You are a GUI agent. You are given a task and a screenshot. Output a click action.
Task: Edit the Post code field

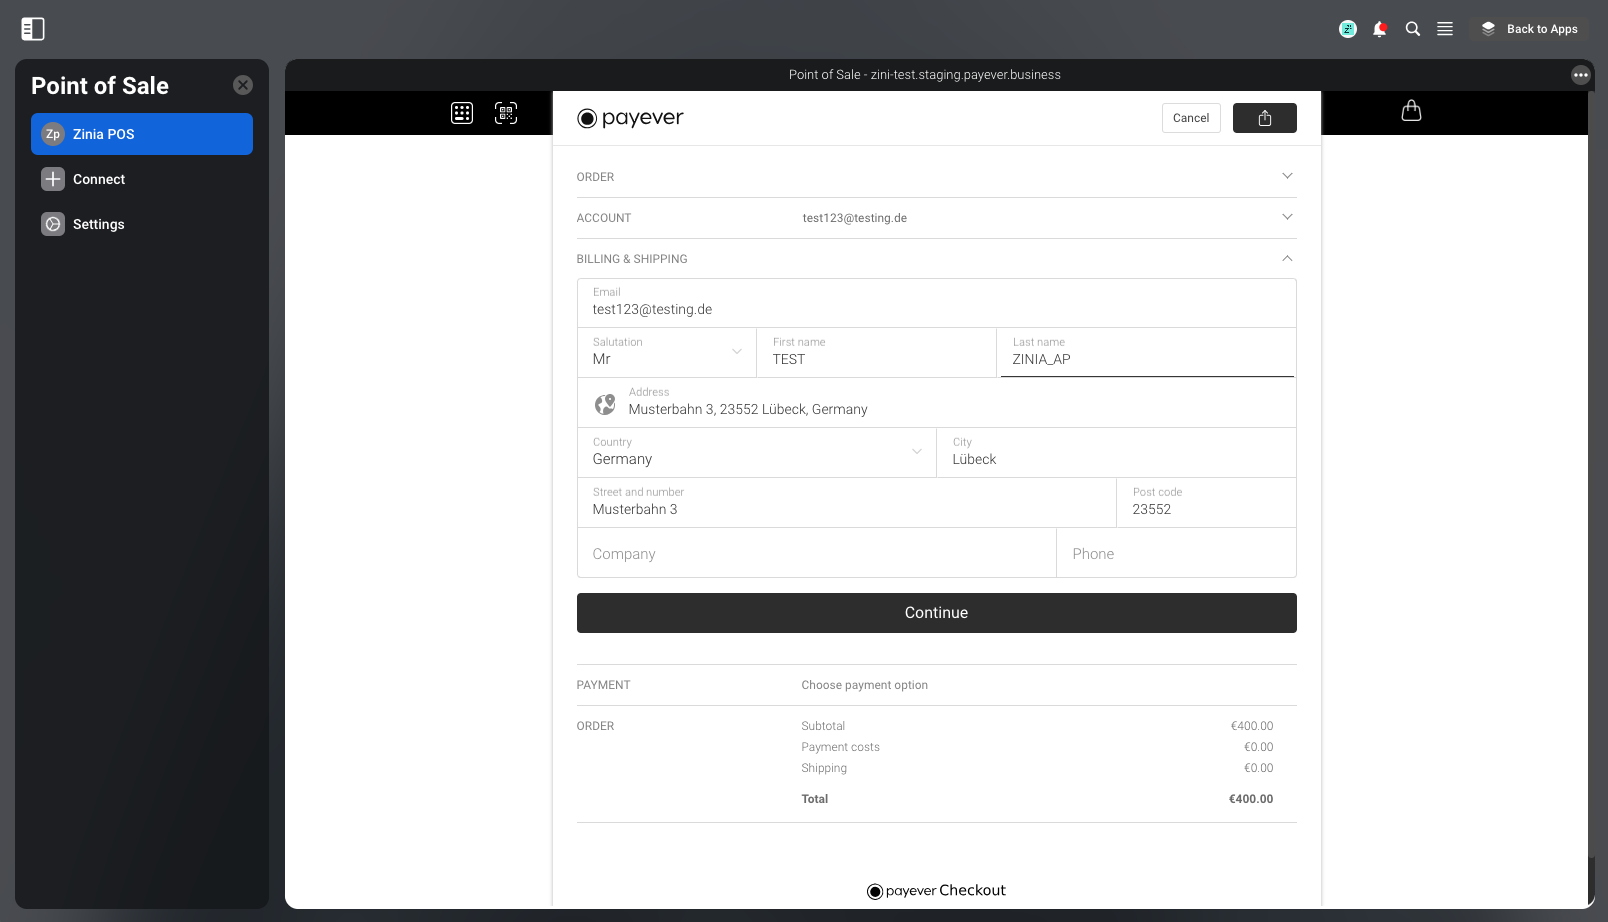click(1207, 503)
